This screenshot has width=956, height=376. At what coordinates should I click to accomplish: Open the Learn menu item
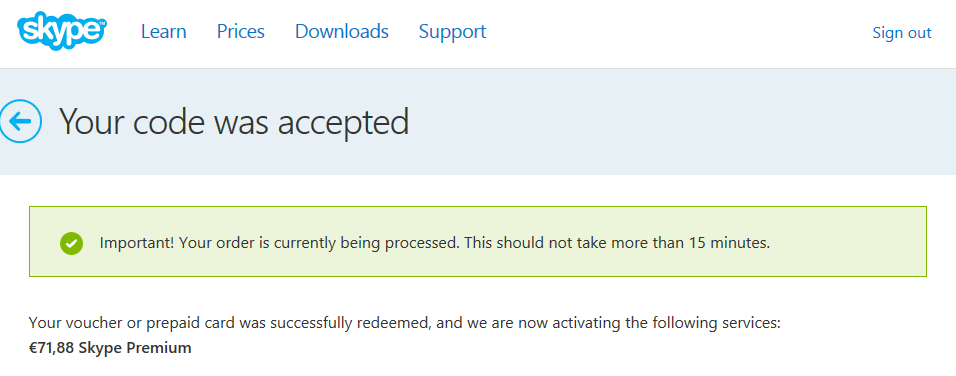point(163,32)
